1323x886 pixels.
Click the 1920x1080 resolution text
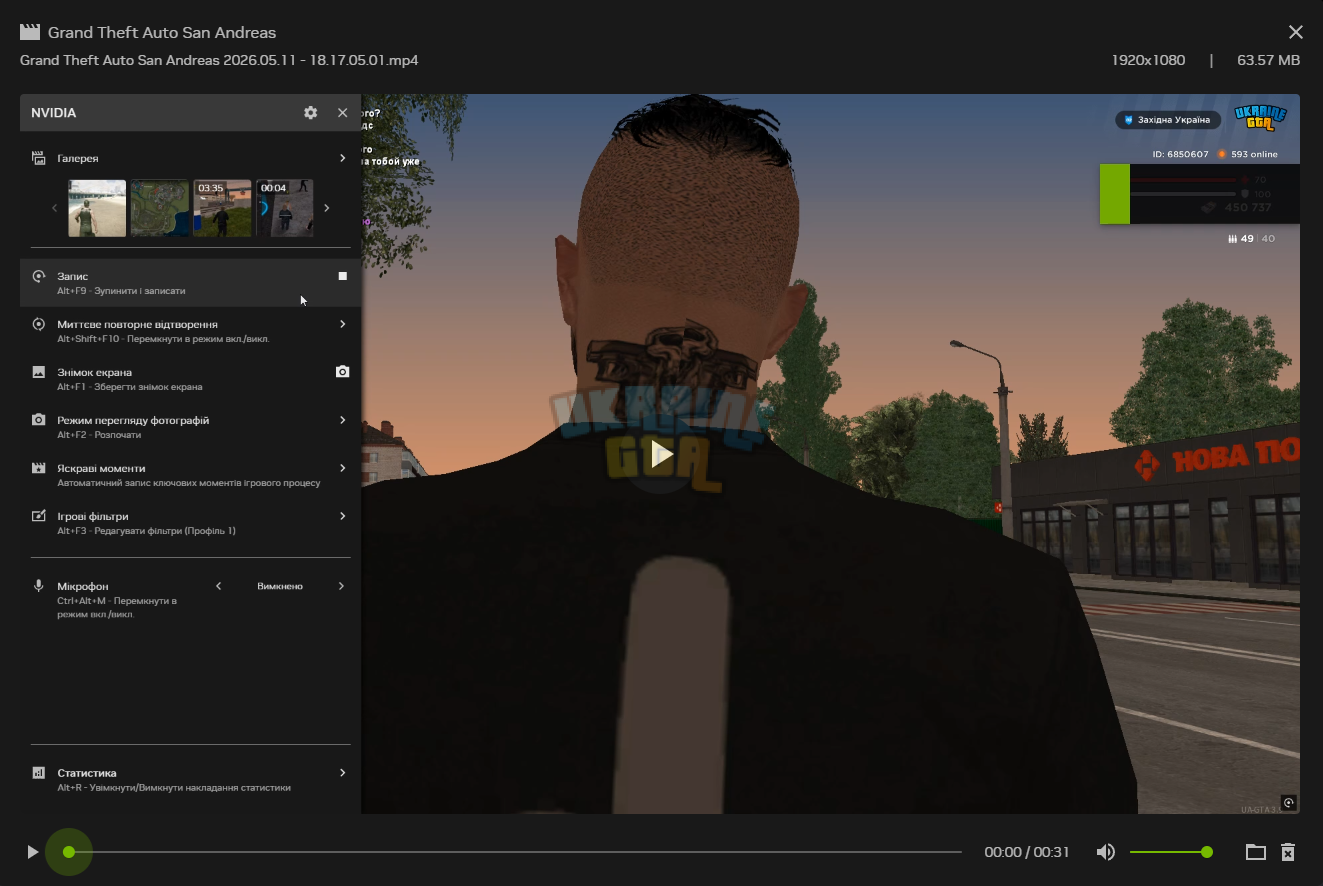1148,60
